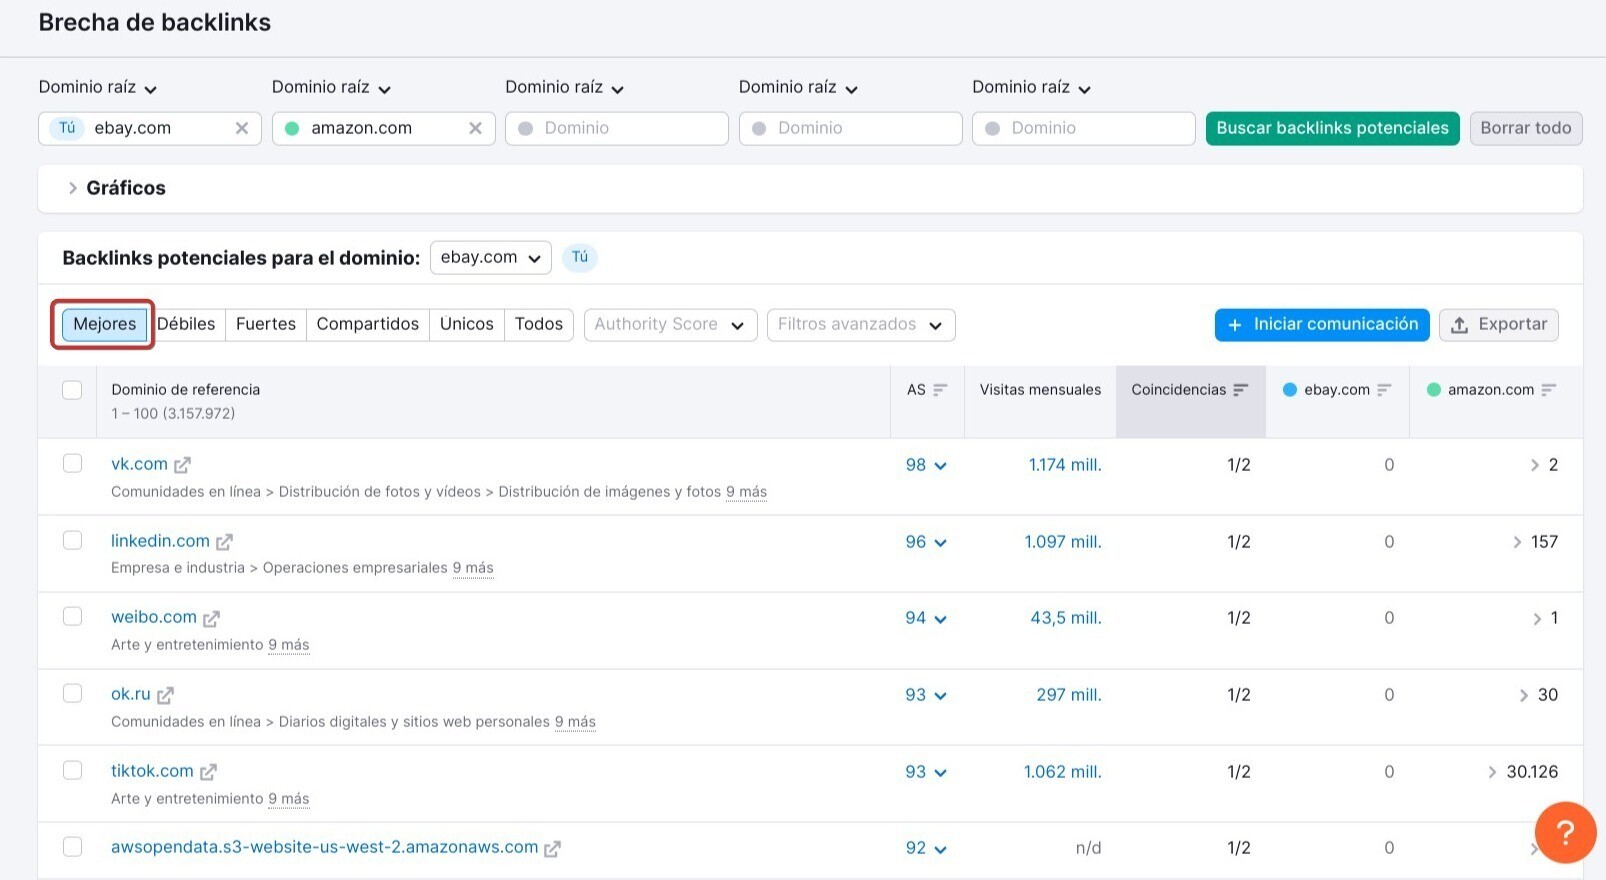Open linkedin.com external link icon

point(224,542)
